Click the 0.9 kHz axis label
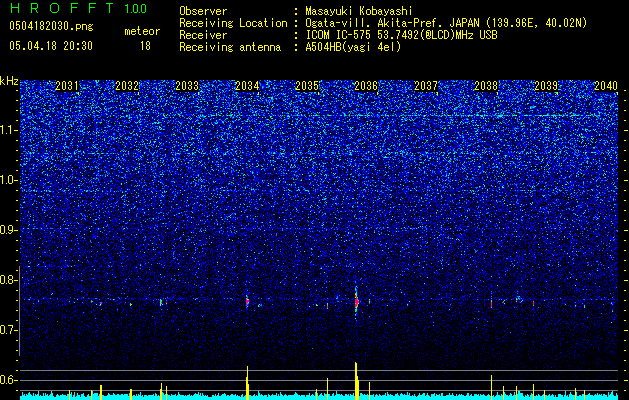The width and height of the screenshot is (629, 400). pos(8,230)
